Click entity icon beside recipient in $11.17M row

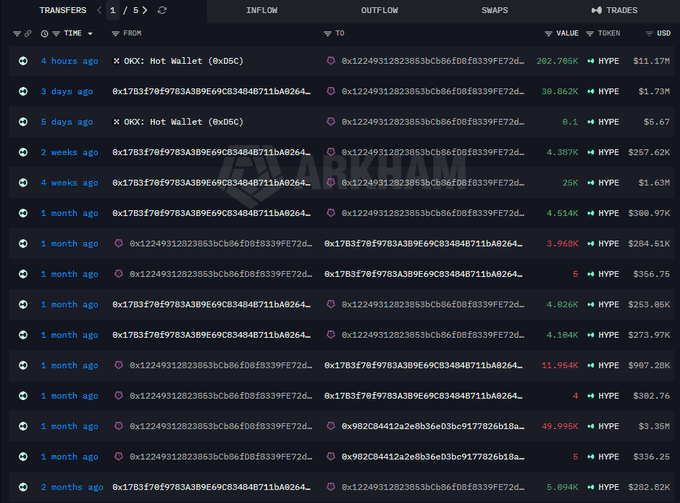330,61
